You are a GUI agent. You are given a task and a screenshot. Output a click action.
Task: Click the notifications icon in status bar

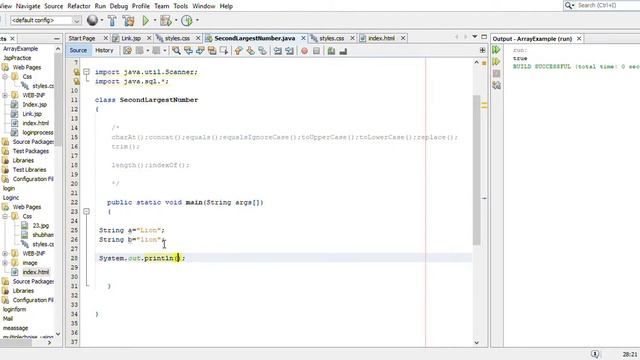tap(595, 353)
